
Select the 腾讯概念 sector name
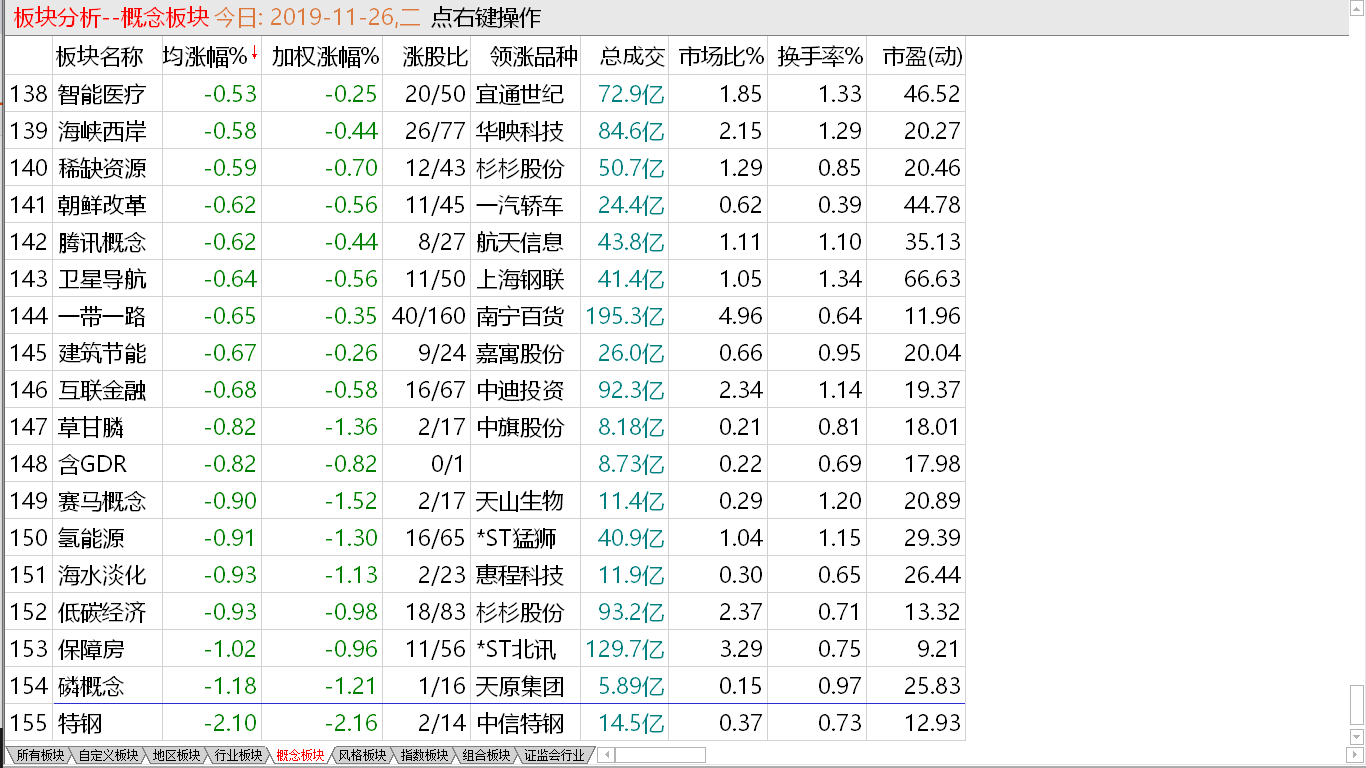click(x=102, y=242)
